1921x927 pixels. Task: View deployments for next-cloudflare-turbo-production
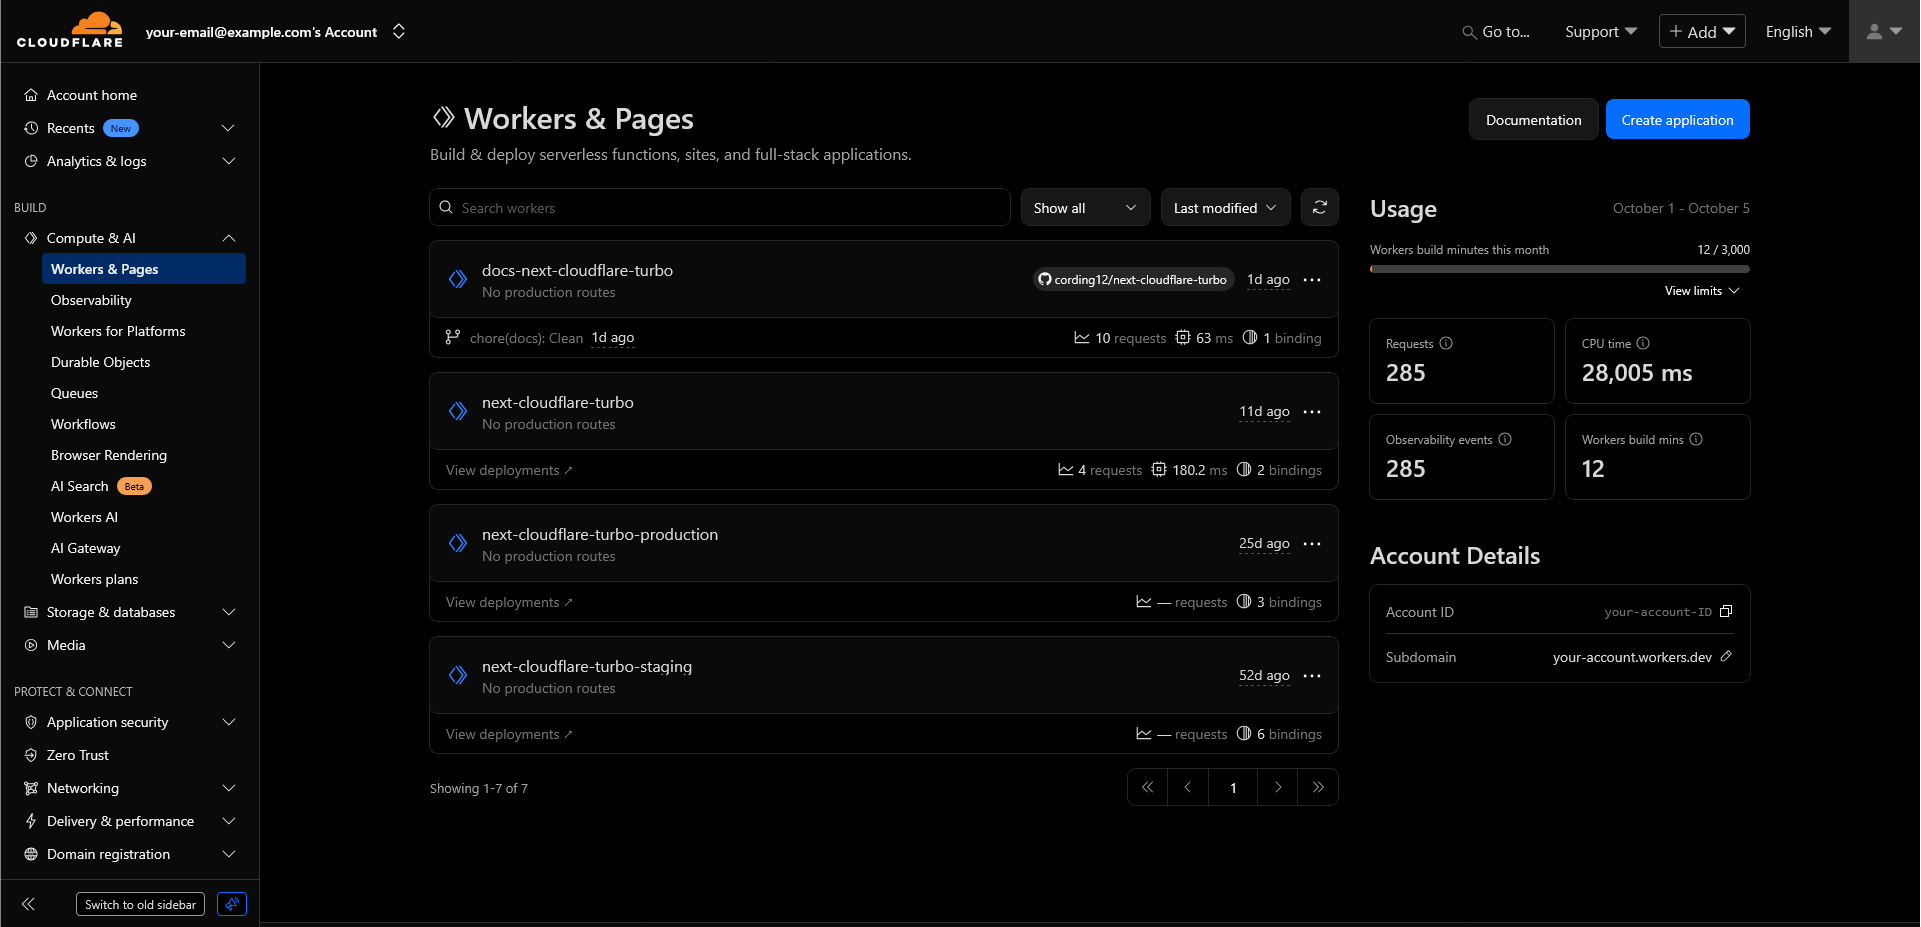tap(509, 602)
